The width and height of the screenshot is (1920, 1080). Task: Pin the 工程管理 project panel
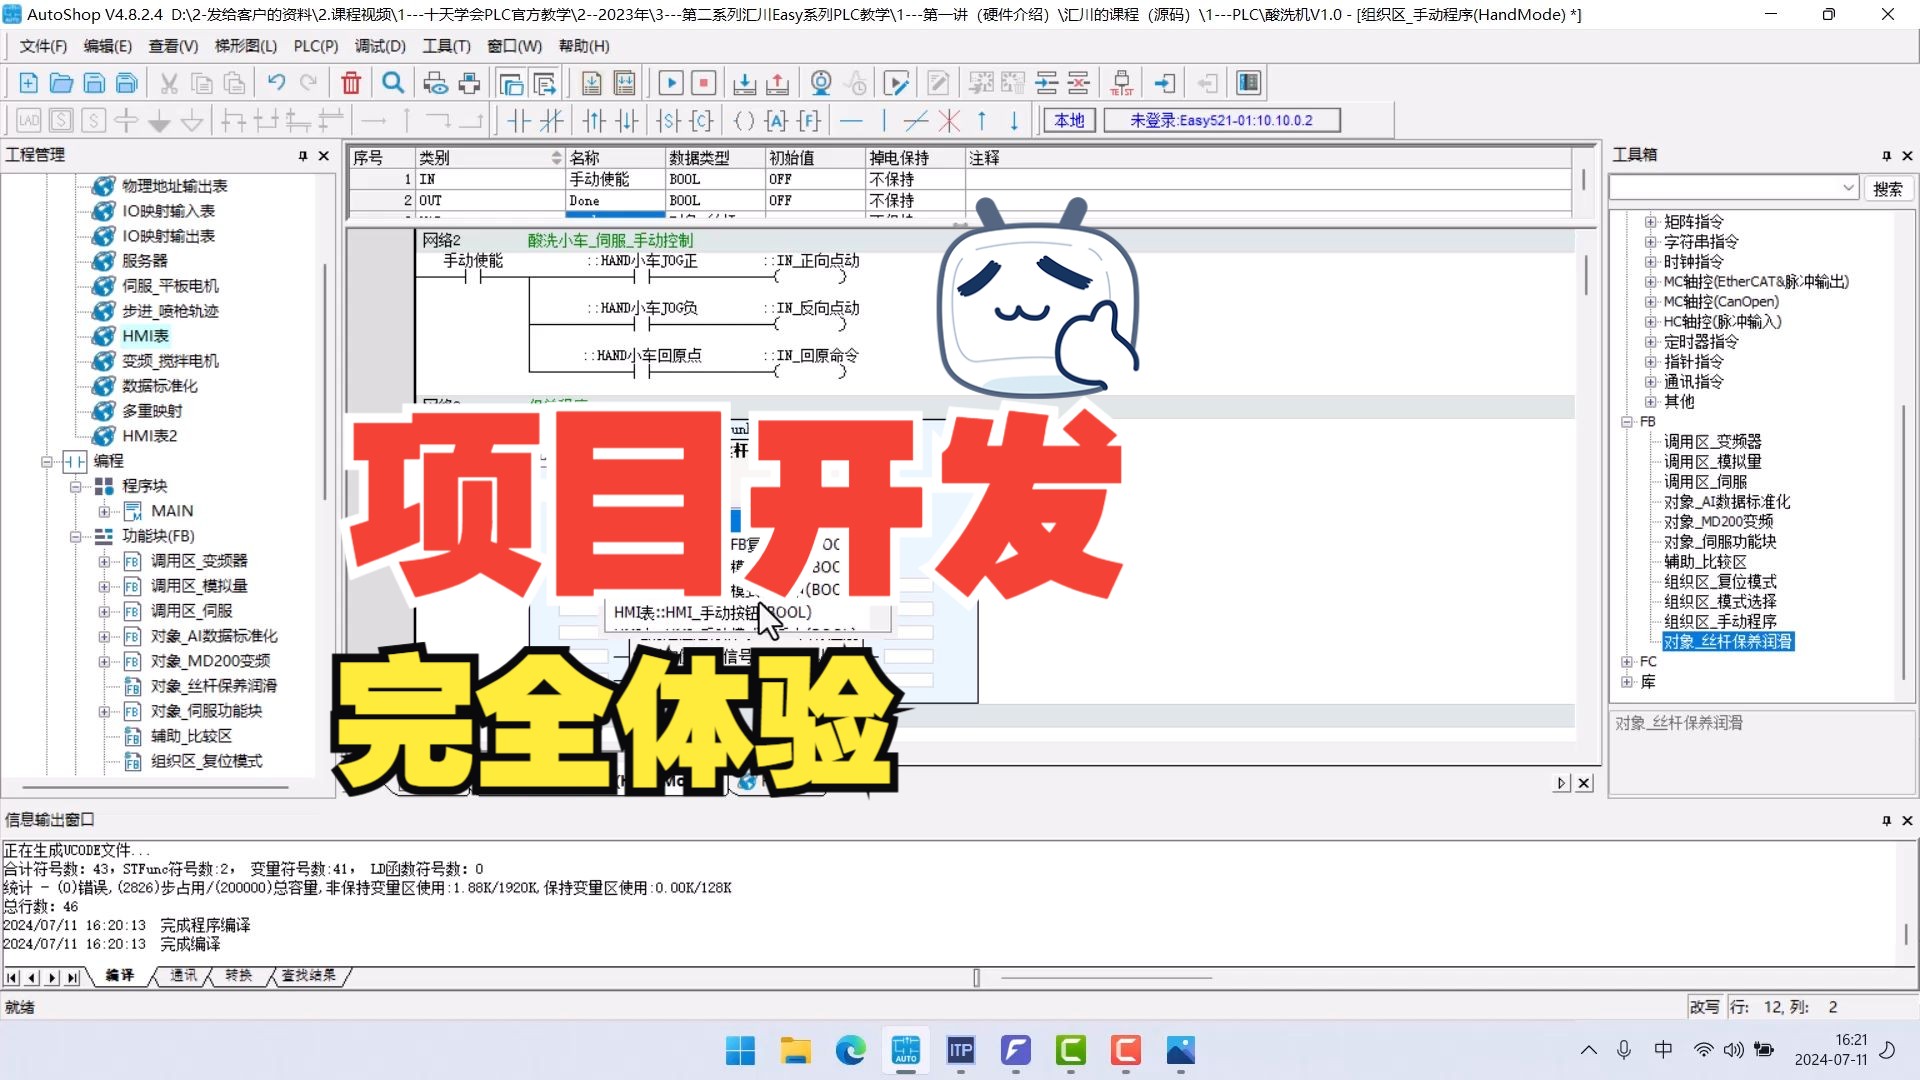tap(302, 156)
